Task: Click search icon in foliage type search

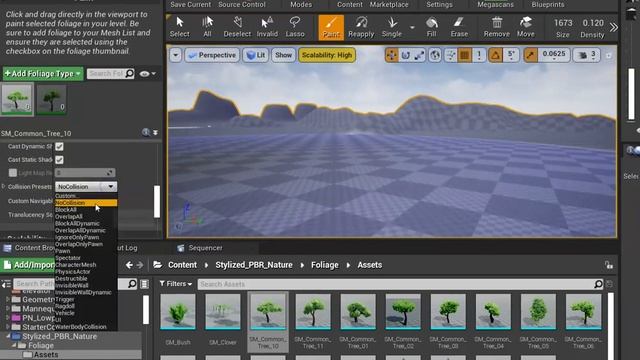Action: point(129,73)
